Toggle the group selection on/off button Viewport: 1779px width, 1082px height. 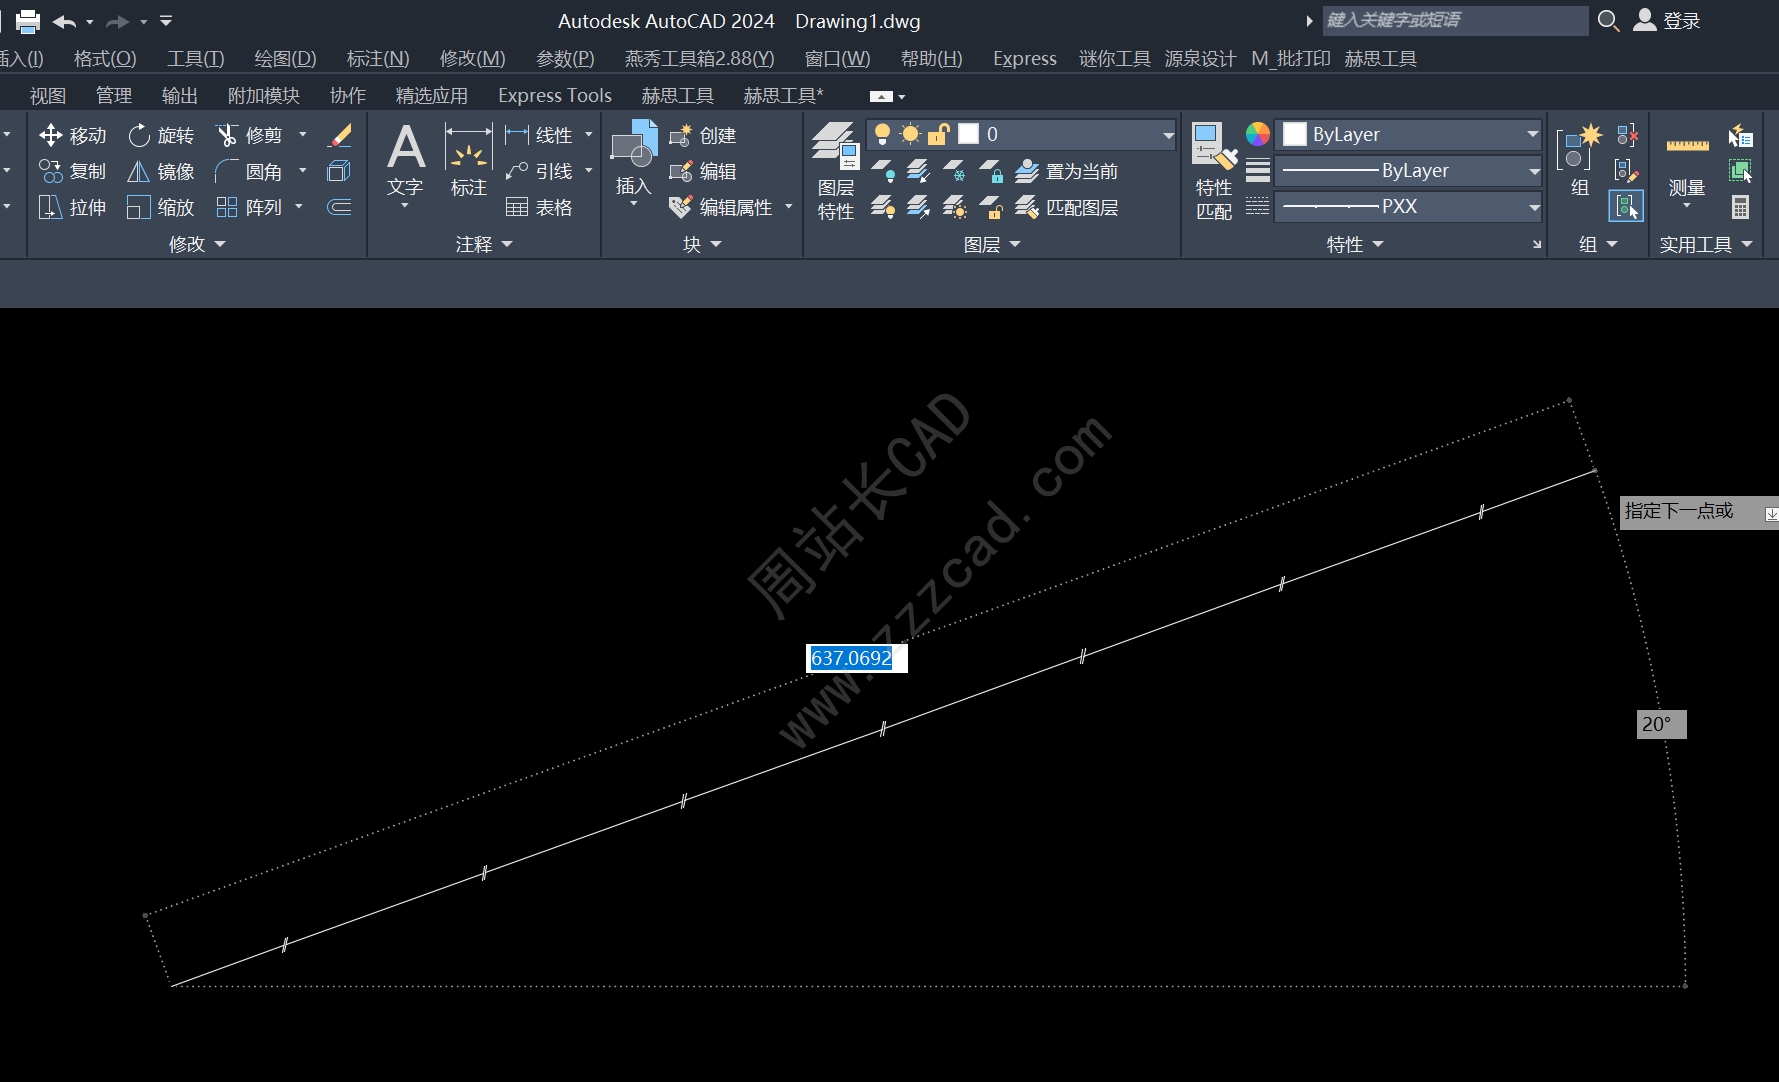[1627, 207]
